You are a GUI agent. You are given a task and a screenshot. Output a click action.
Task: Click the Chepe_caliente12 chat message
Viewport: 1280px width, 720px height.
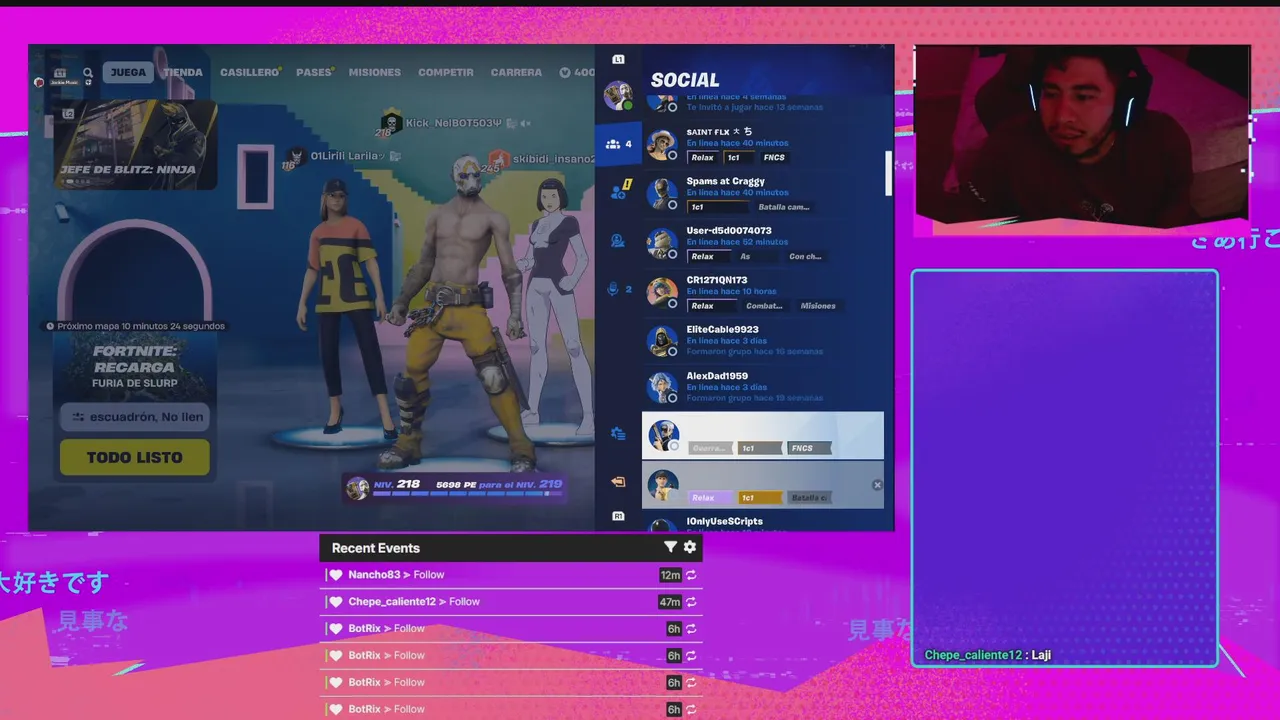(x=987, y=655)
